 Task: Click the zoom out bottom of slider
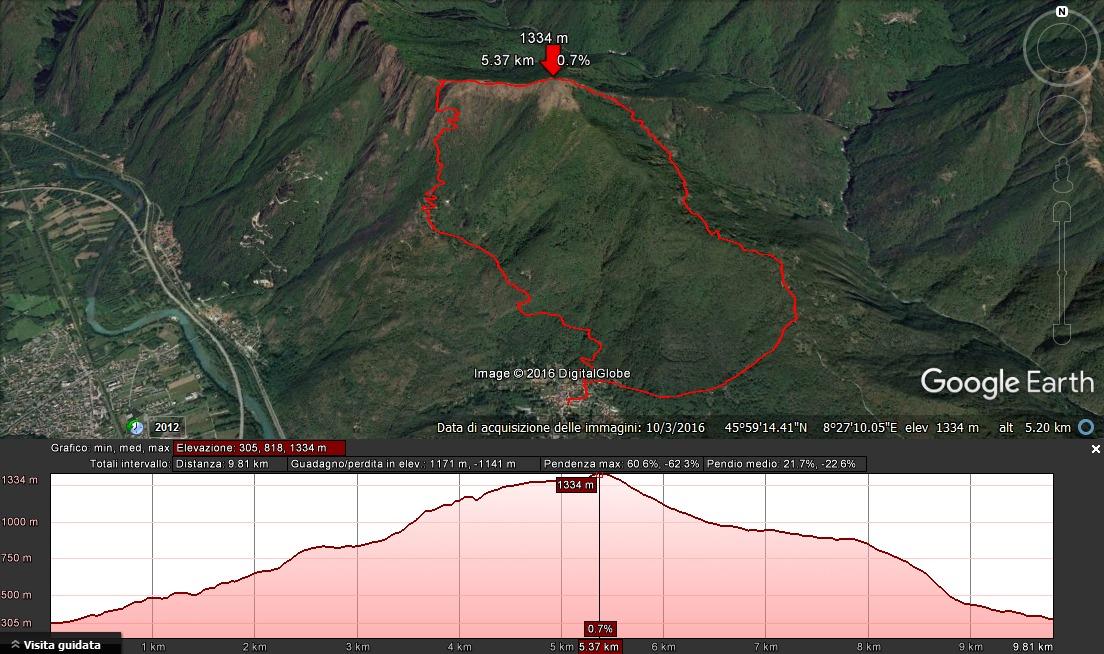[x=1062, y=334]
